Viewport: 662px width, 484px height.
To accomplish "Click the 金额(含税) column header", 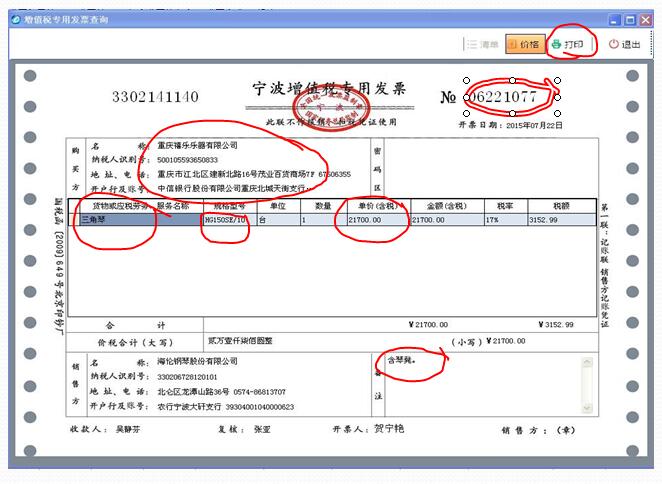I will (440, 205).
